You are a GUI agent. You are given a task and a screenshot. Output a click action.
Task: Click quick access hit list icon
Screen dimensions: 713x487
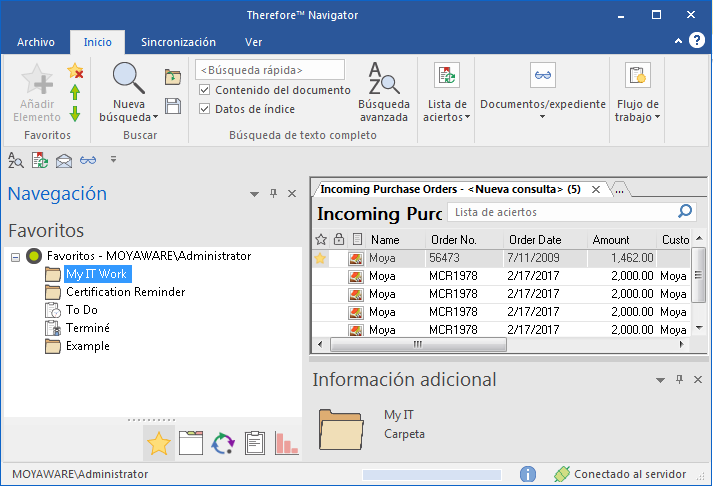coord(40,160)
